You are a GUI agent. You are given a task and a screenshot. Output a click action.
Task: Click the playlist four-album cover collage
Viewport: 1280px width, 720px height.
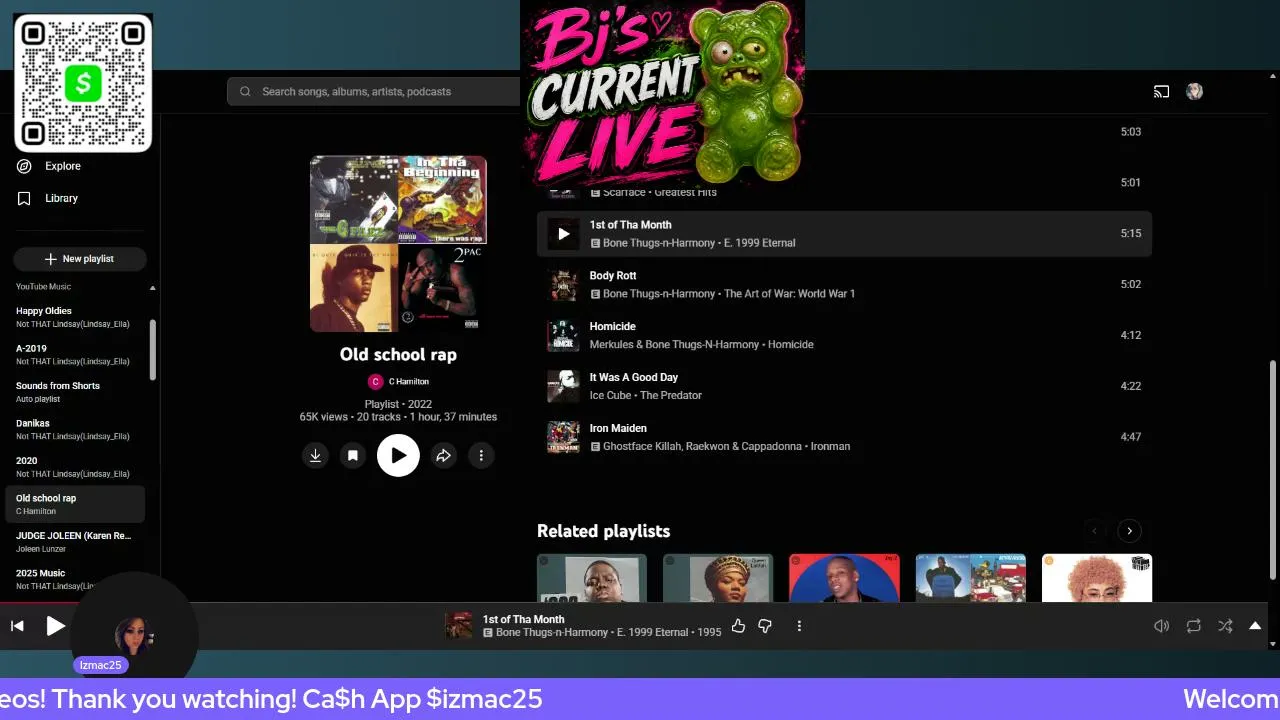[398, 244]
